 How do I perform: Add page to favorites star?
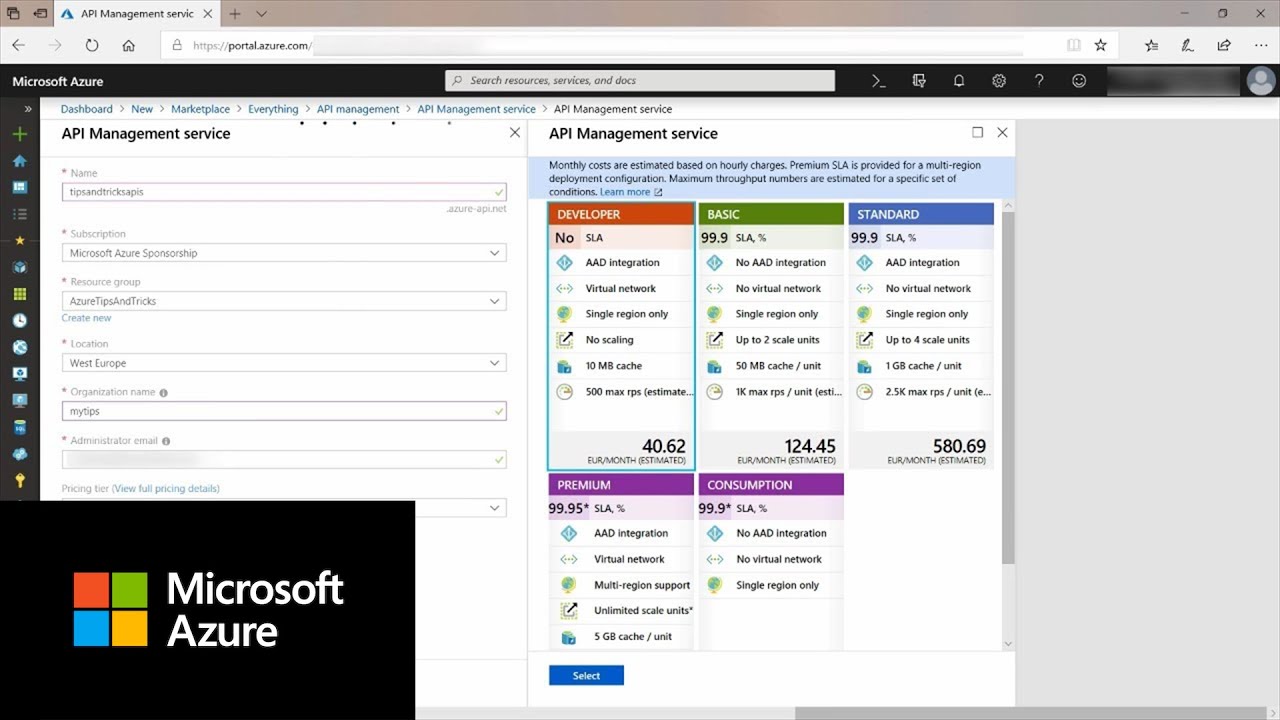click(x=1100, y=45)
